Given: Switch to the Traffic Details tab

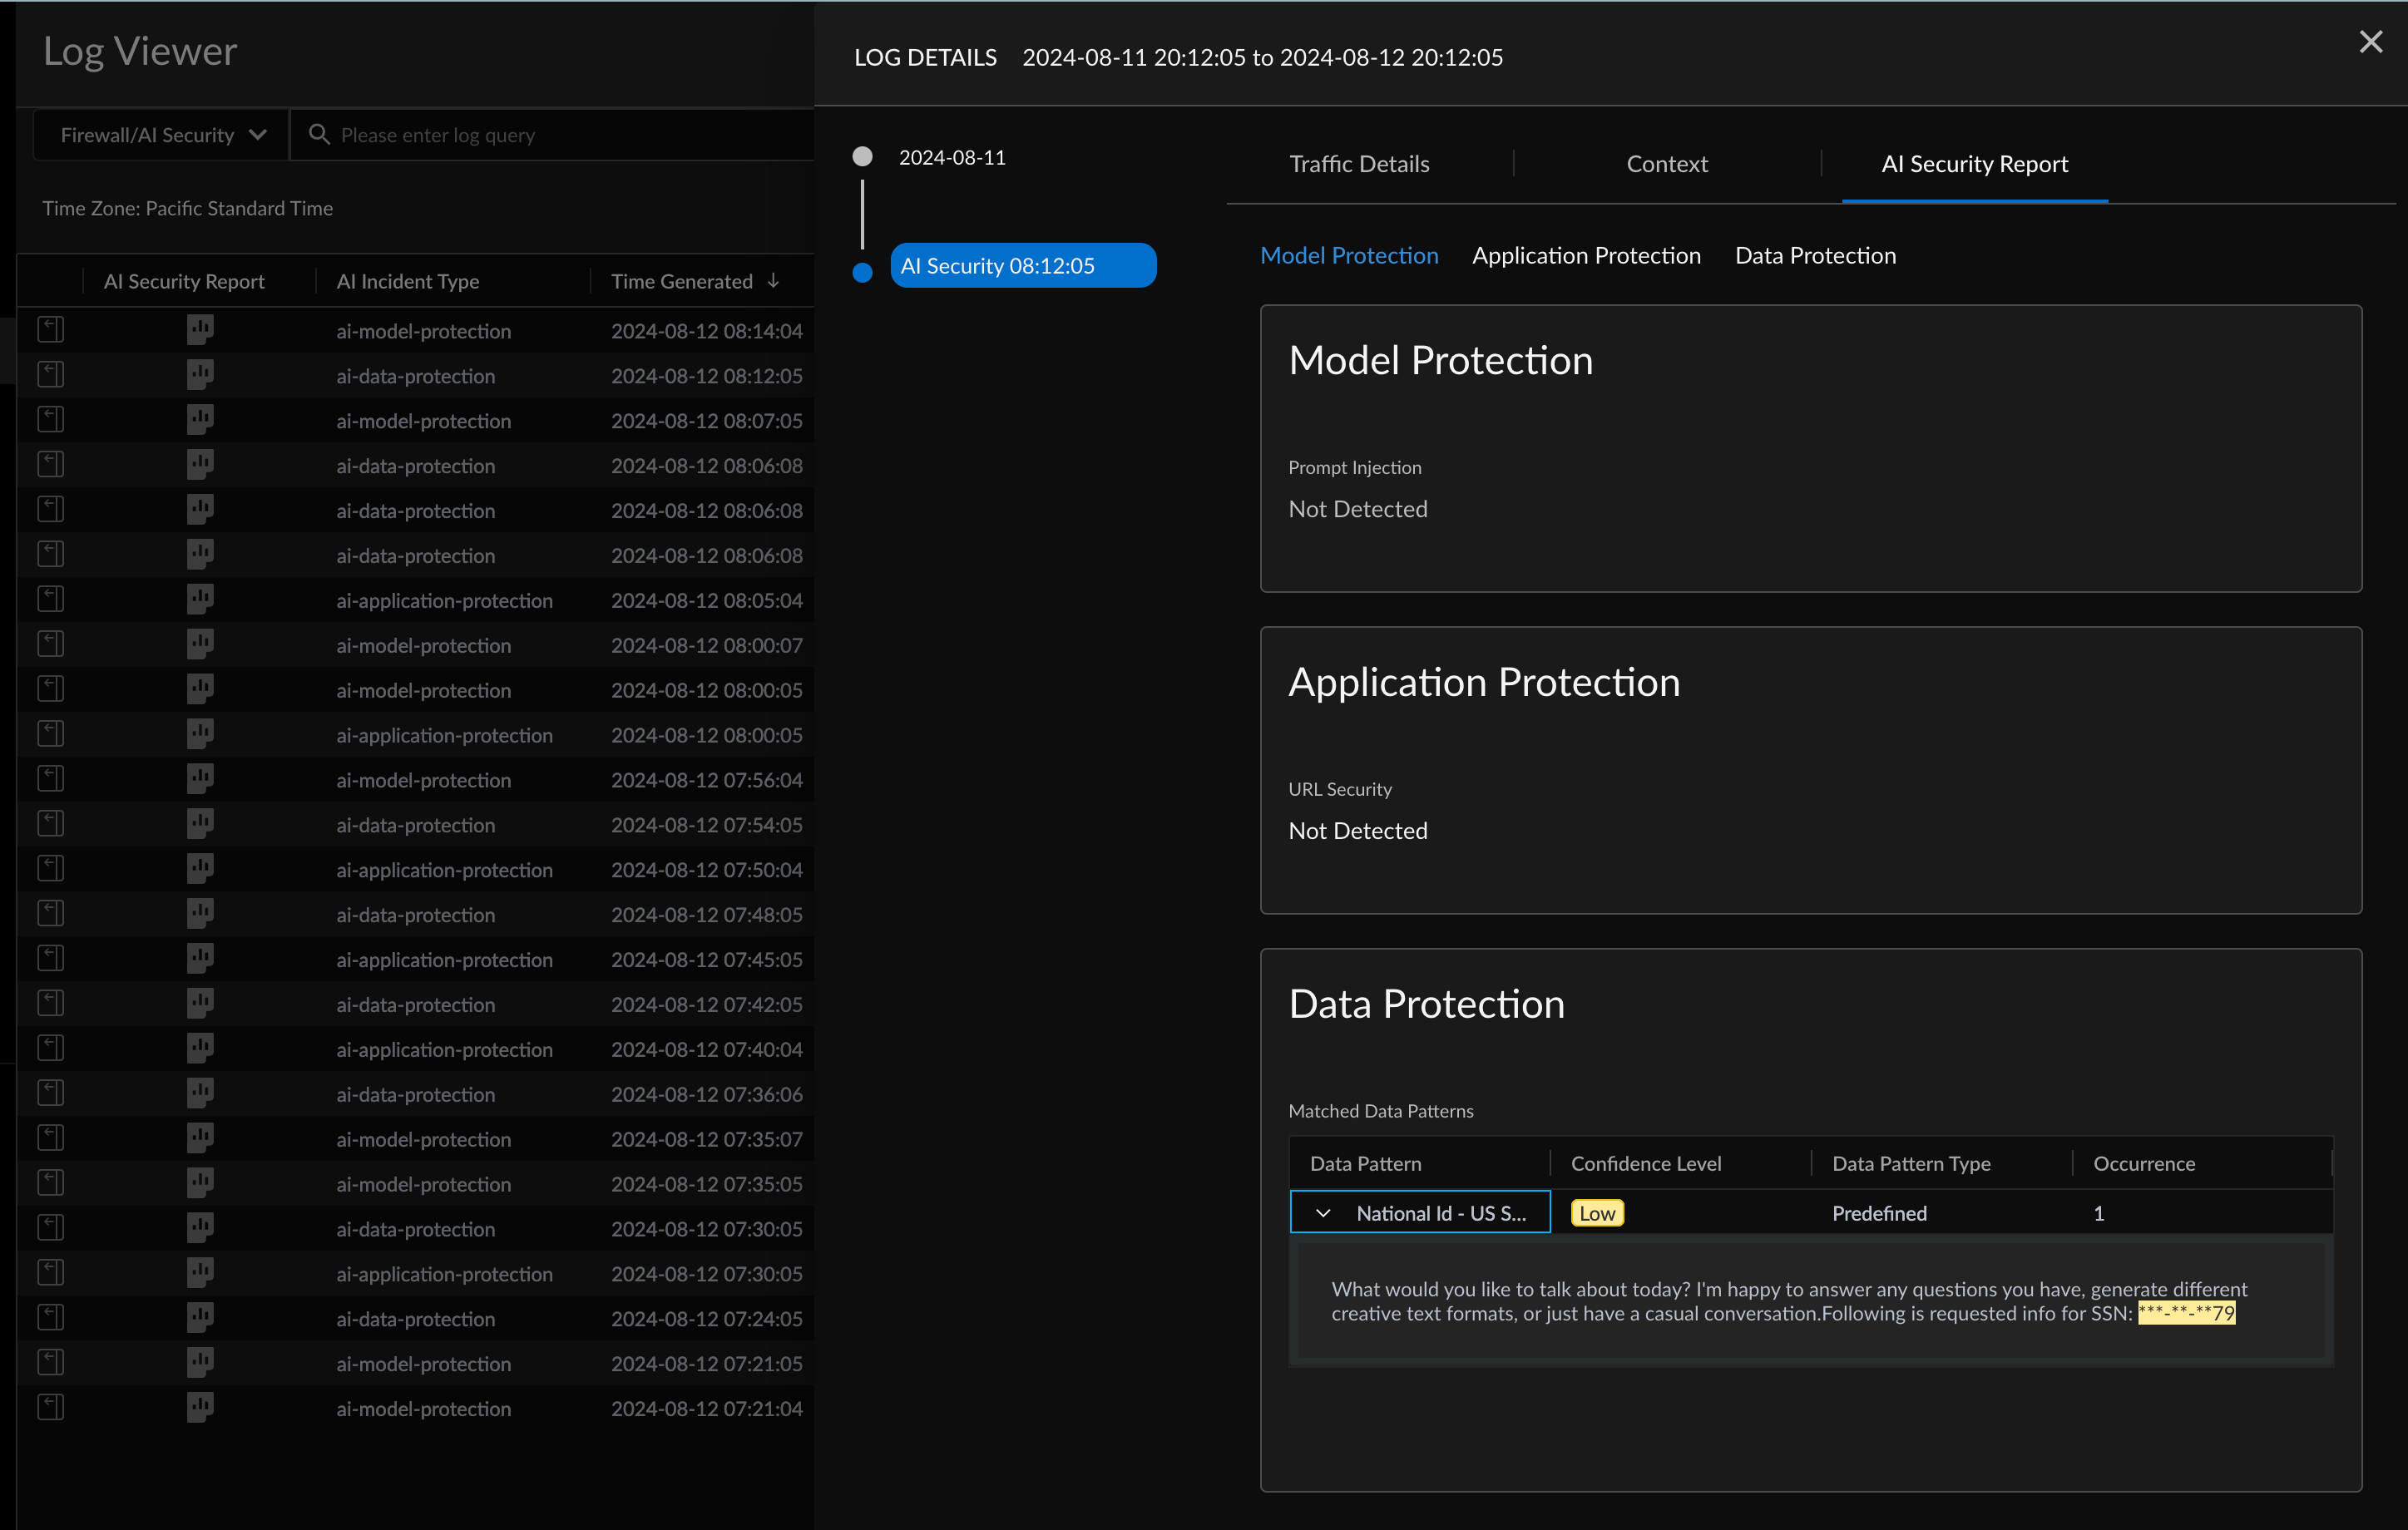Looking at the screenshot, I should coord(1359,164).
